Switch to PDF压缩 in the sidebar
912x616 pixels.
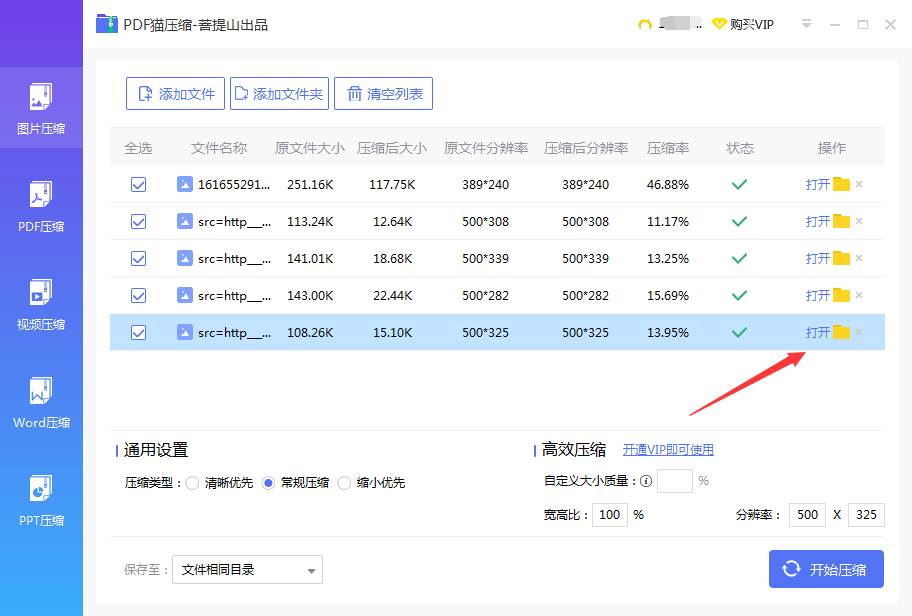pos(41,206)
